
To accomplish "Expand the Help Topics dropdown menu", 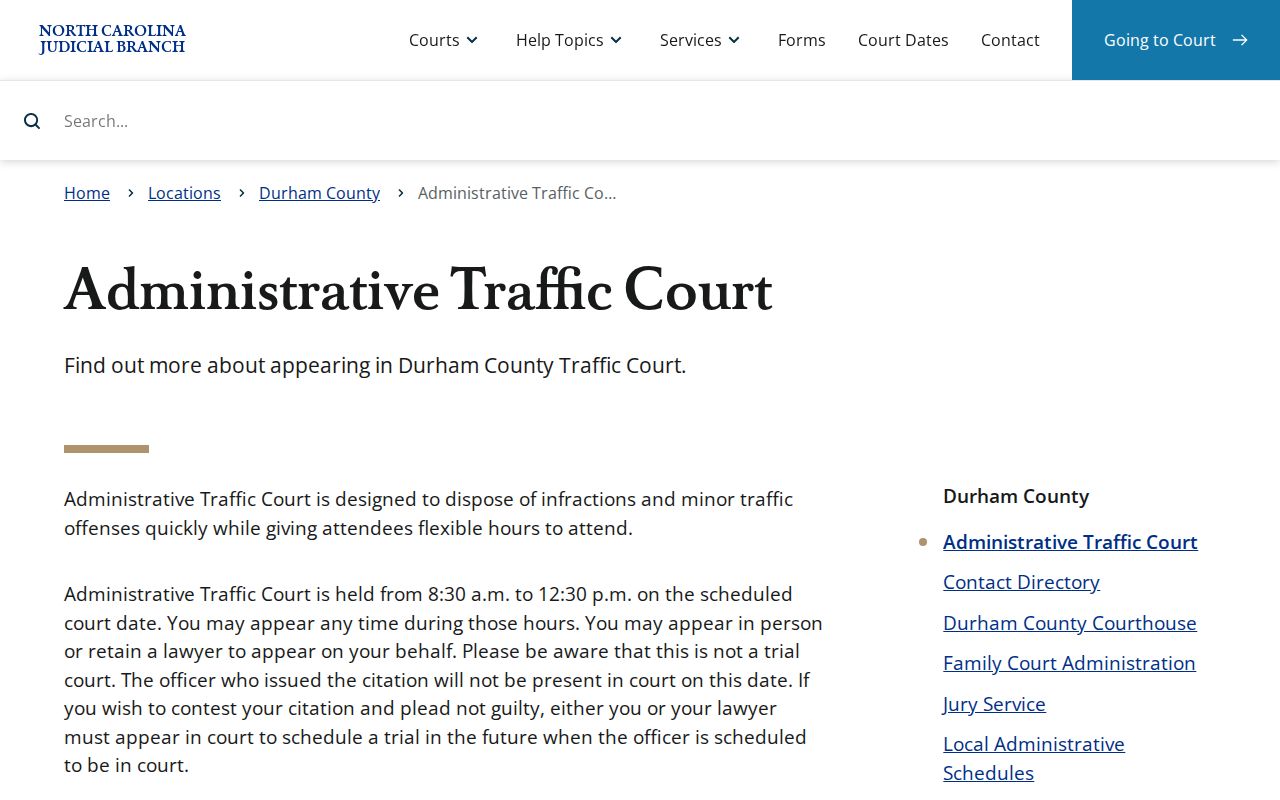I will point(570,40).
